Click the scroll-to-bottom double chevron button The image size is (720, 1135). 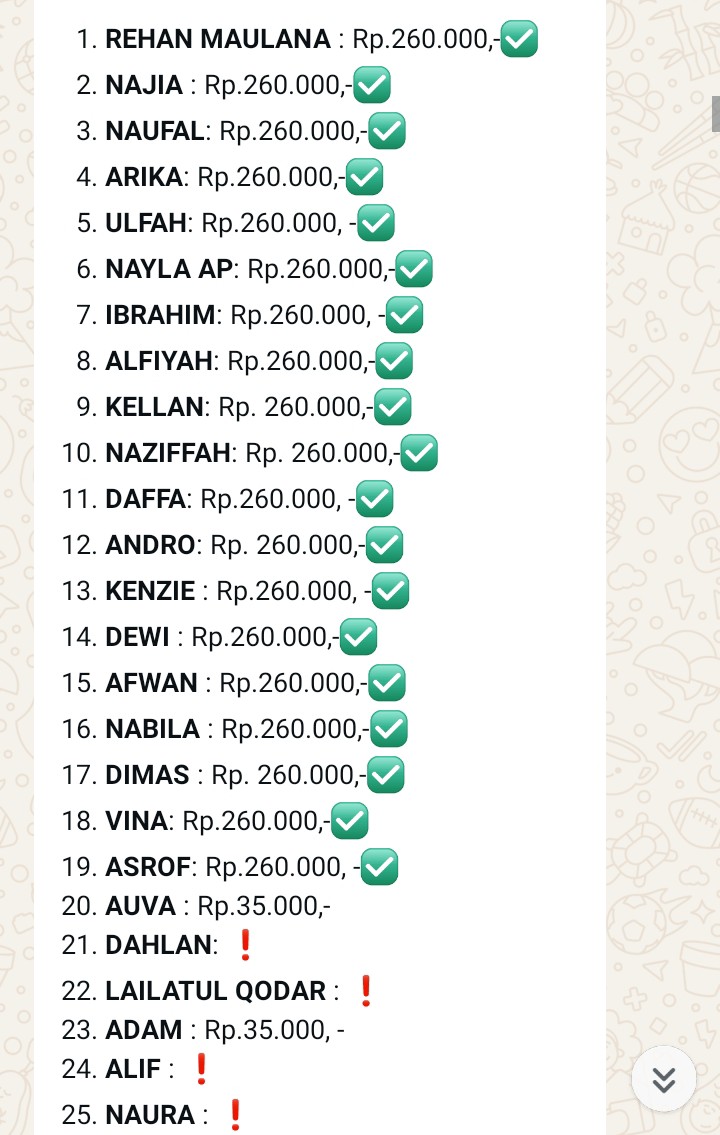click(x=664, y=1079)
